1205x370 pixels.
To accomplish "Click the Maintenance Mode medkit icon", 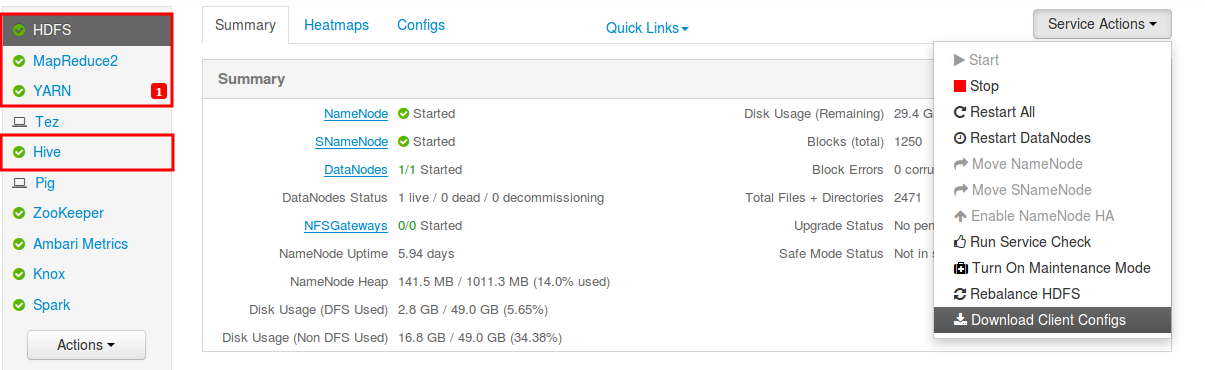I will 960,268.
